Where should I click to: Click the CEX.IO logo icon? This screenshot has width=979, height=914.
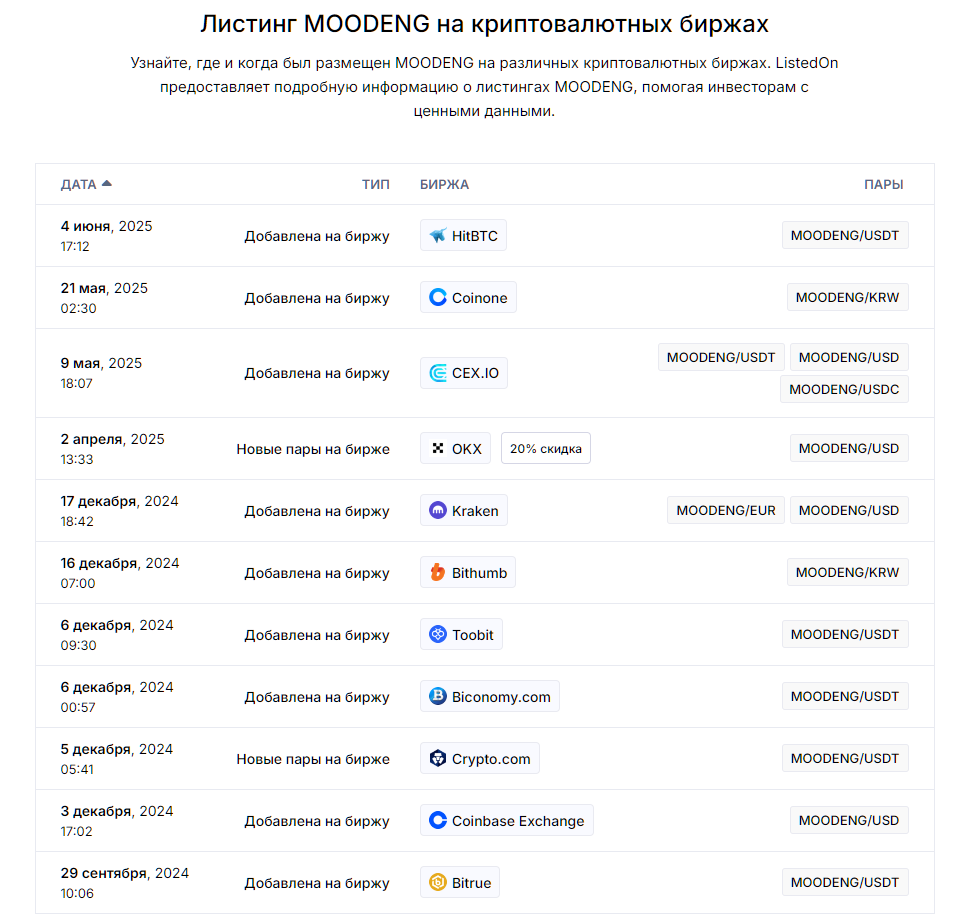pyautogui.click(x=438, y=373)
